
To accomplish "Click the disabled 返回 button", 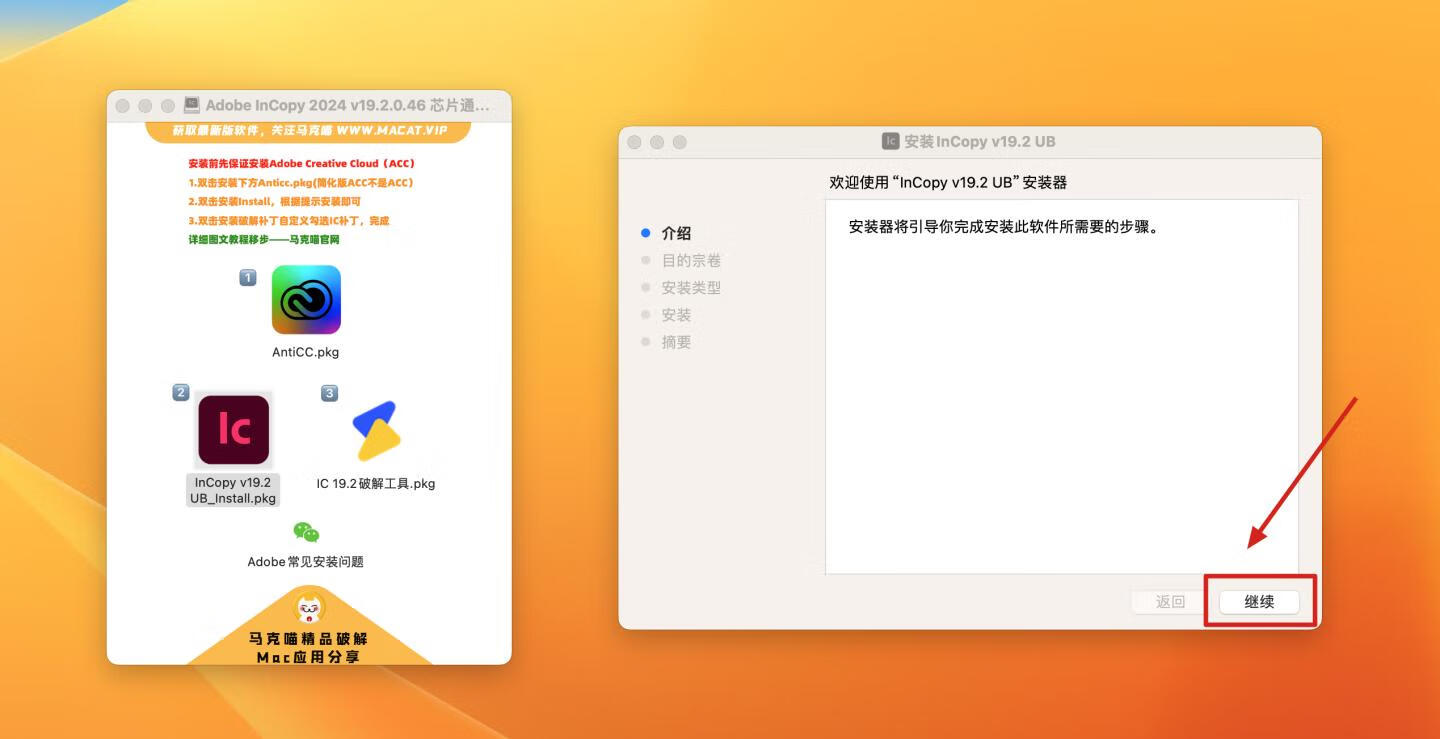I will tap(1170, 602).
